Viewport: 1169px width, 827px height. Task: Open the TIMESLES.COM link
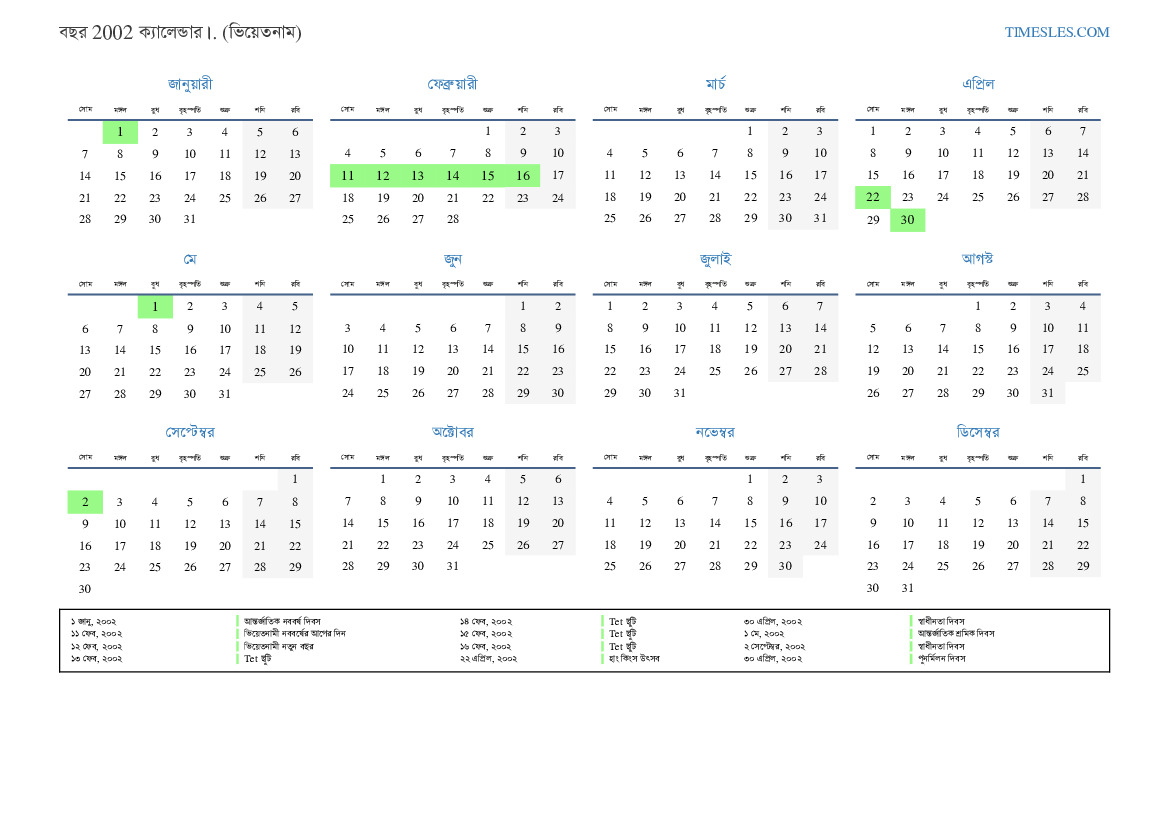coord(1056,32)
